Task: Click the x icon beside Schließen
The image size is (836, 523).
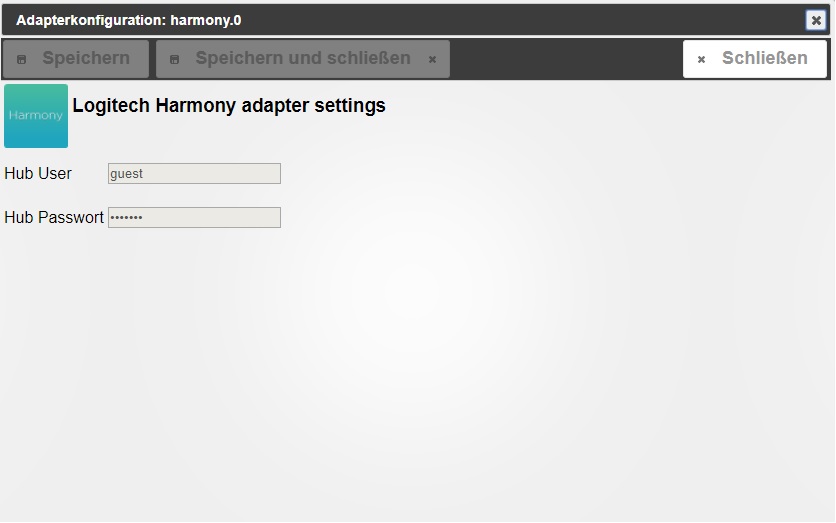Action: pos(701,60)
